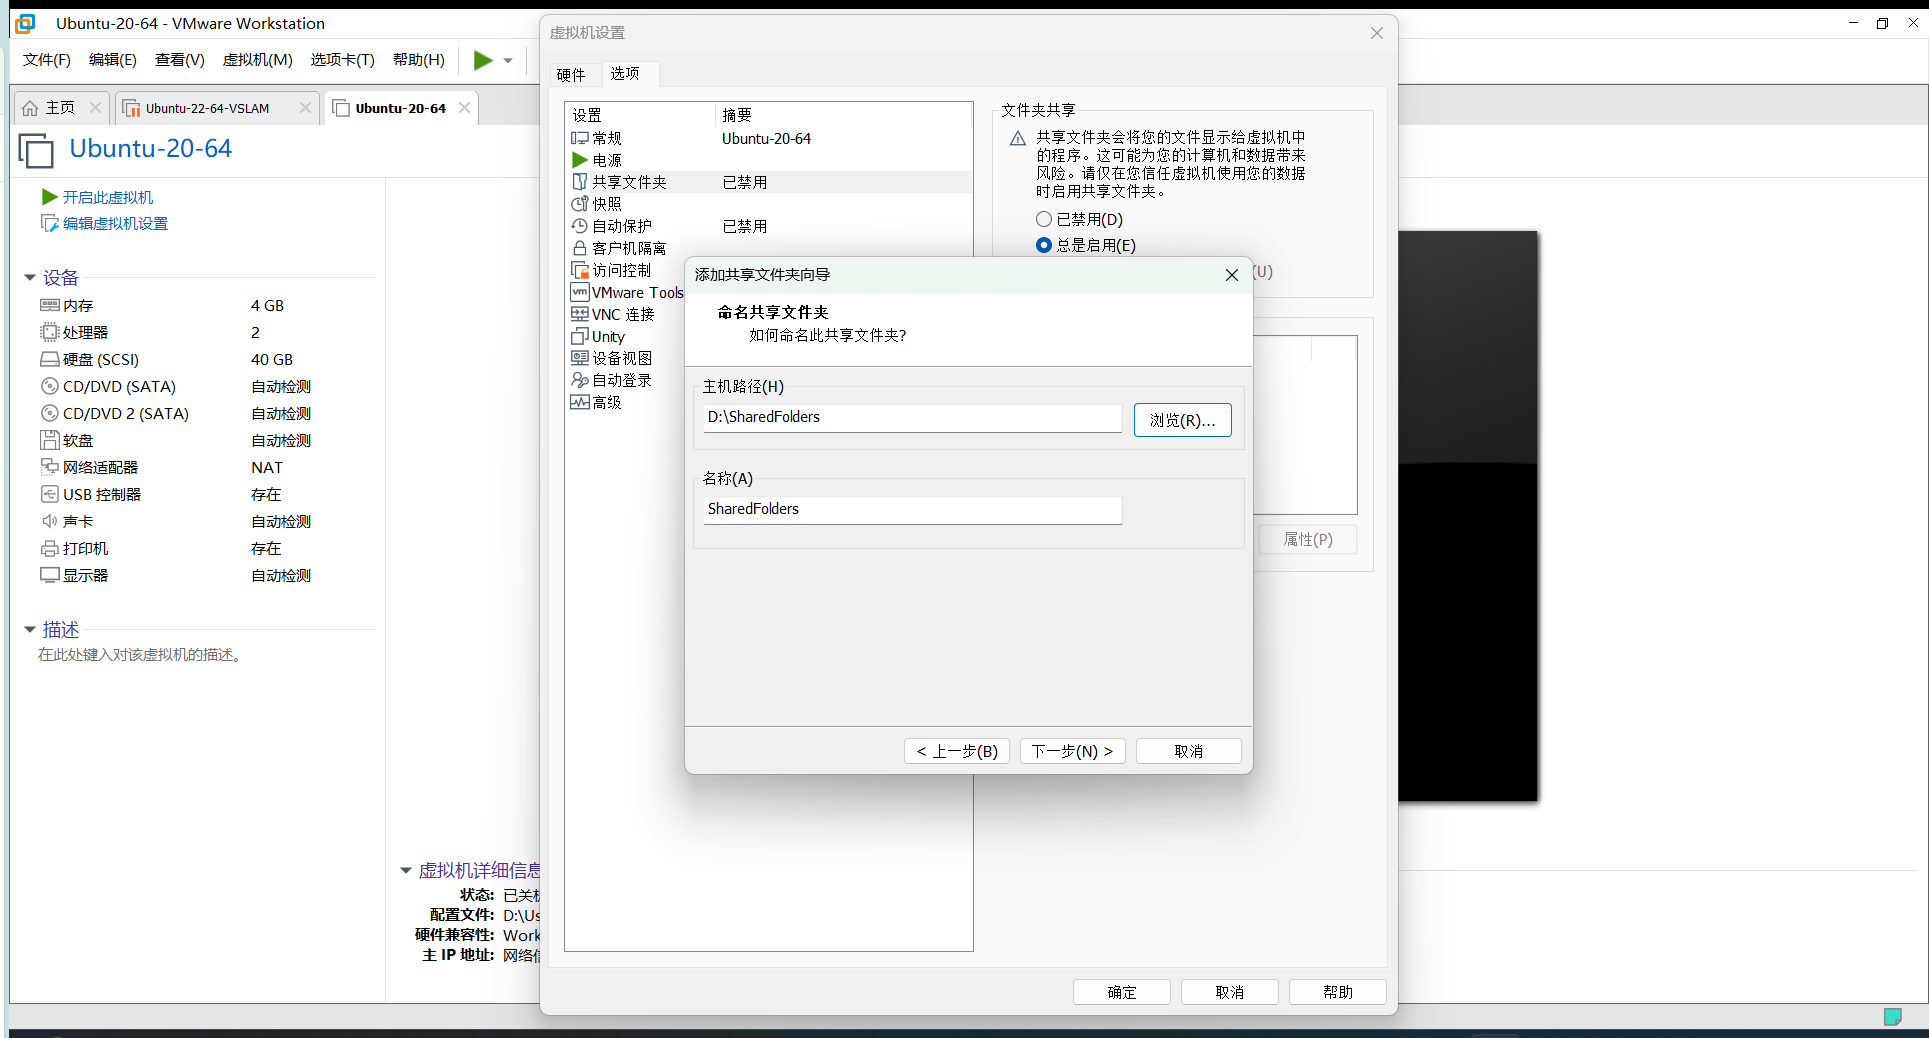Viewport: 1929px width, 1038px height.
Task: Close the Ubuntu-20-64 tab
Action: click(x=465, y=108)
